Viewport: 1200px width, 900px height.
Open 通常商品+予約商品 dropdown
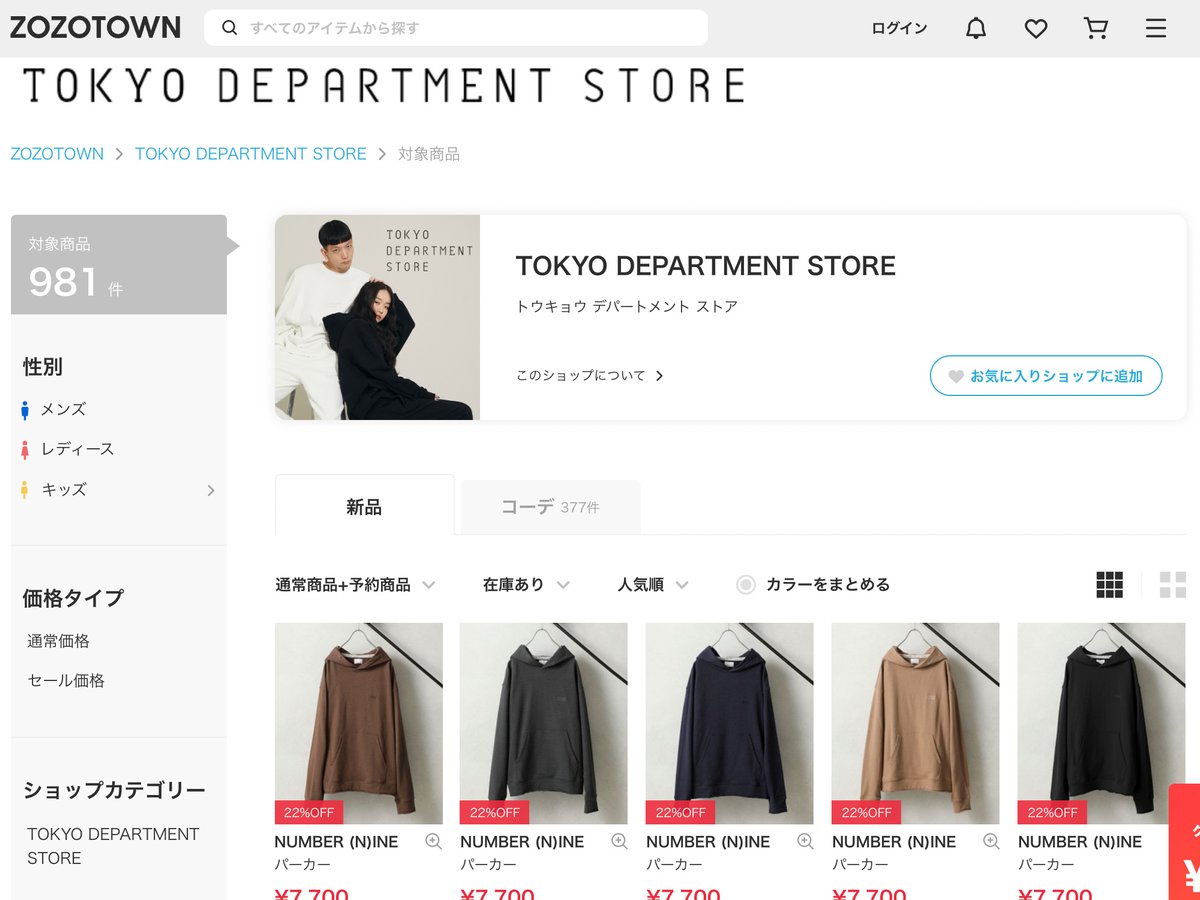355,585
